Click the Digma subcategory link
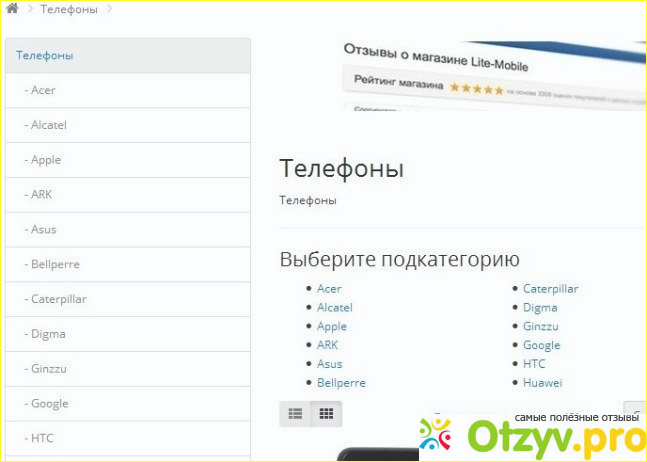Screen dimensions: 647x462 pos(540,308)
